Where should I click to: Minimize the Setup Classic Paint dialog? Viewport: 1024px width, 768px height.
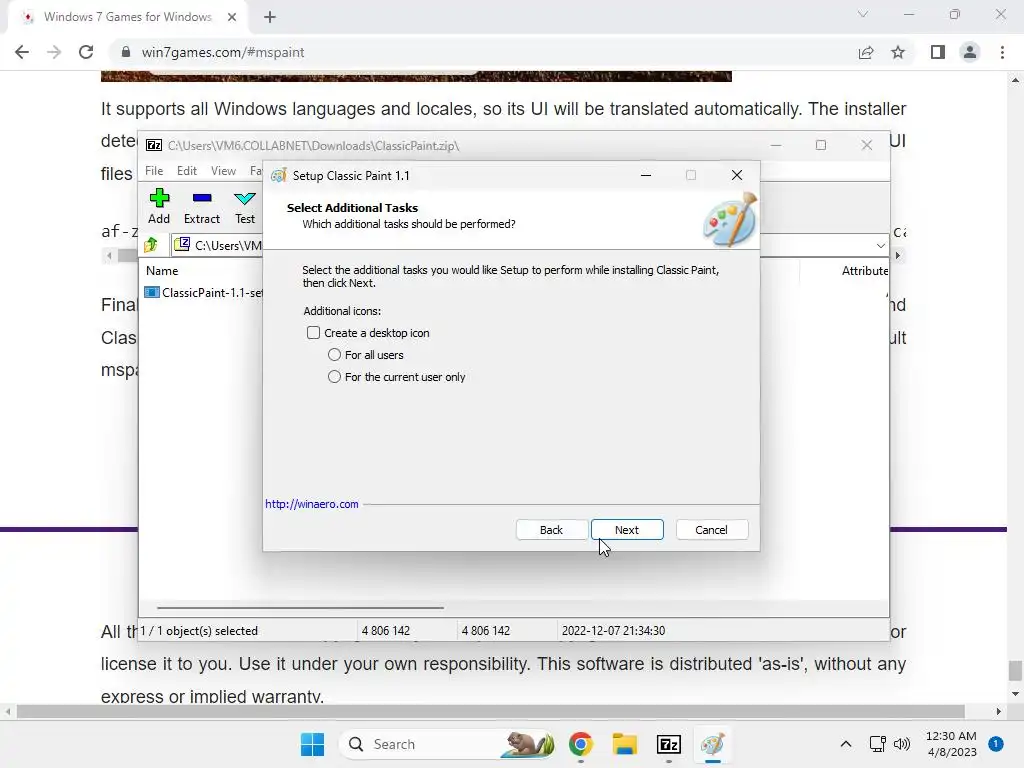[645, 175]
